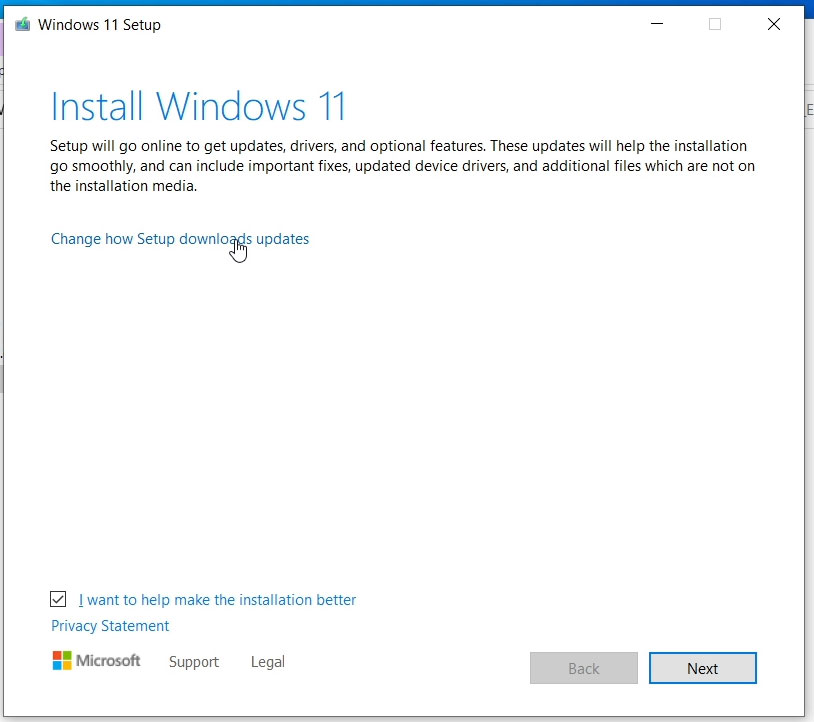The height and width of the screenshot is (722, 814).
Task: Click the setup description paragraph text
Action: [400, 166]
